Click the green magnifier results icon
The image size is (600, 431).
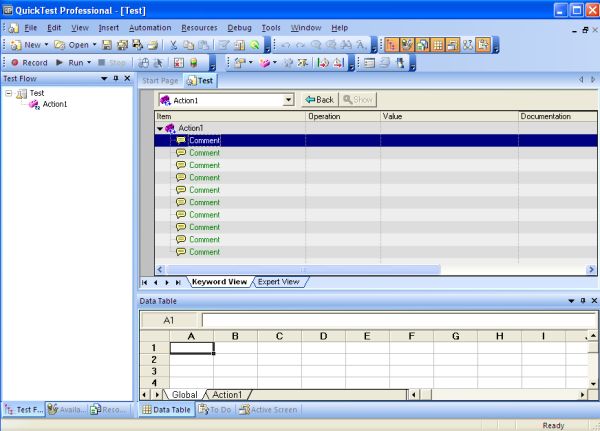(254, 45)
